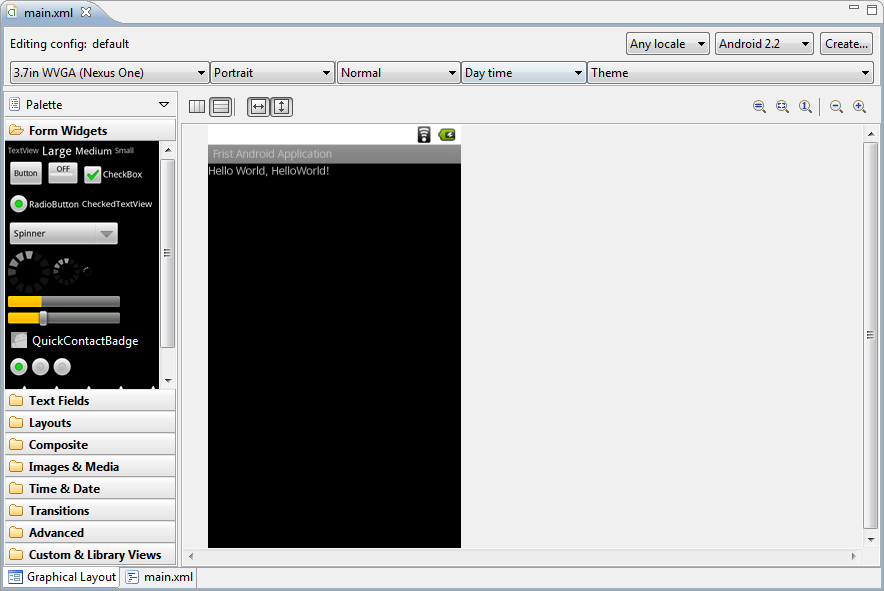
Task: Select the medium ProgressBar spinner widget
Action: click(x=67, y=271)
